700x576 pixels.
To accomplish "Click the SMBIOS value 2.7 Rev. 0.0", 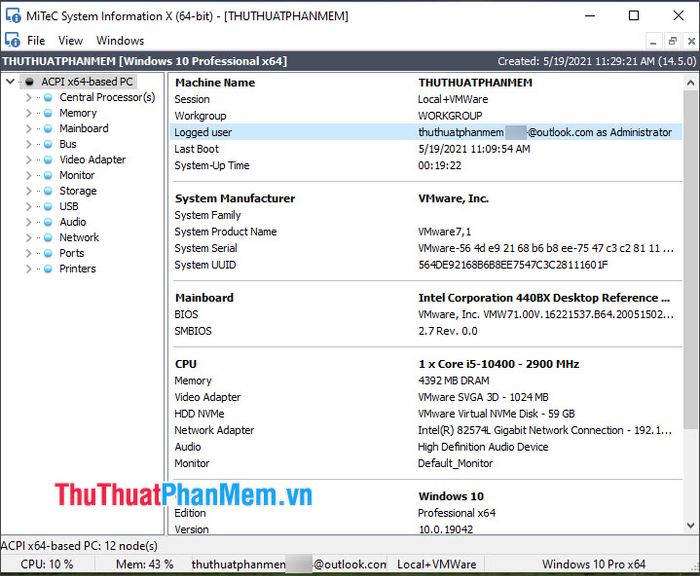I will (x=448, y=331).
